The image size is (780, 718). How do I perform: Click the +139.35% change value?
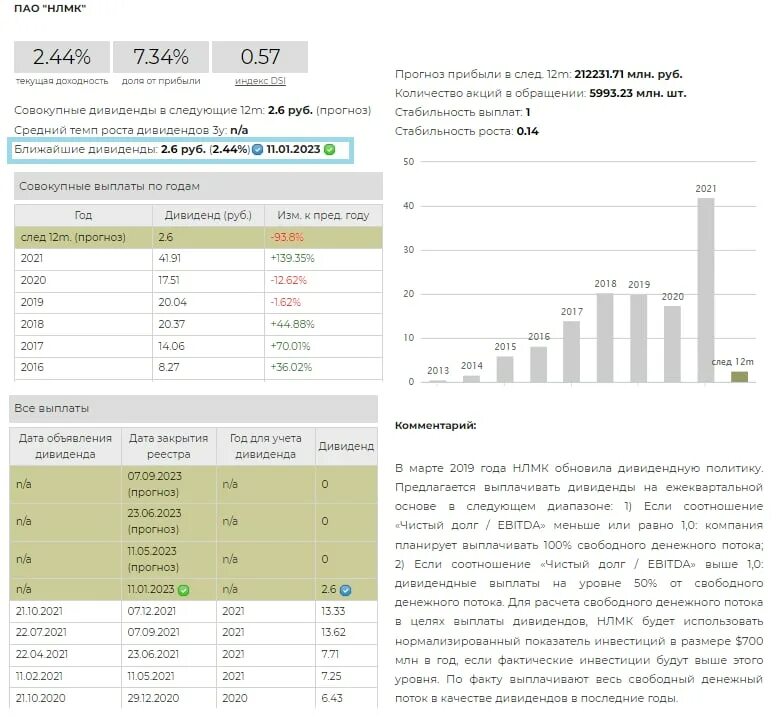coord(292,258)
